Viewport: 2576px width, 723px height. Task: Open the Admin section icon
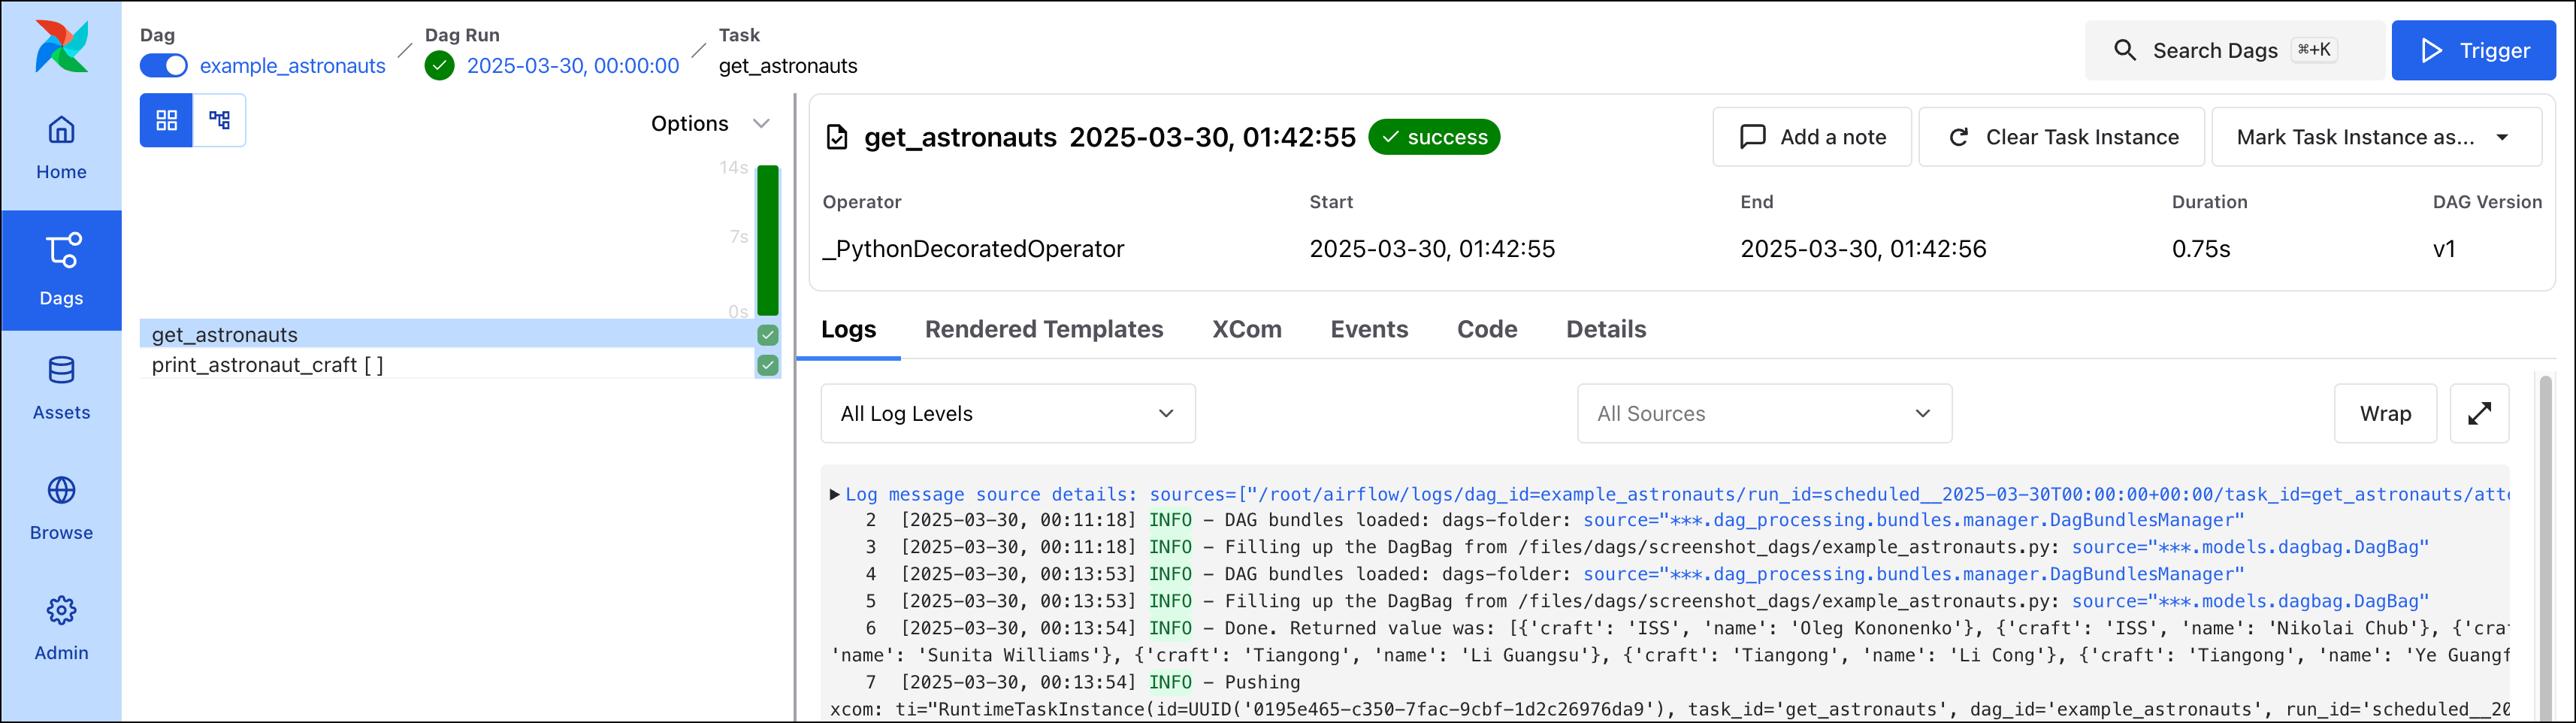[61, 625]
